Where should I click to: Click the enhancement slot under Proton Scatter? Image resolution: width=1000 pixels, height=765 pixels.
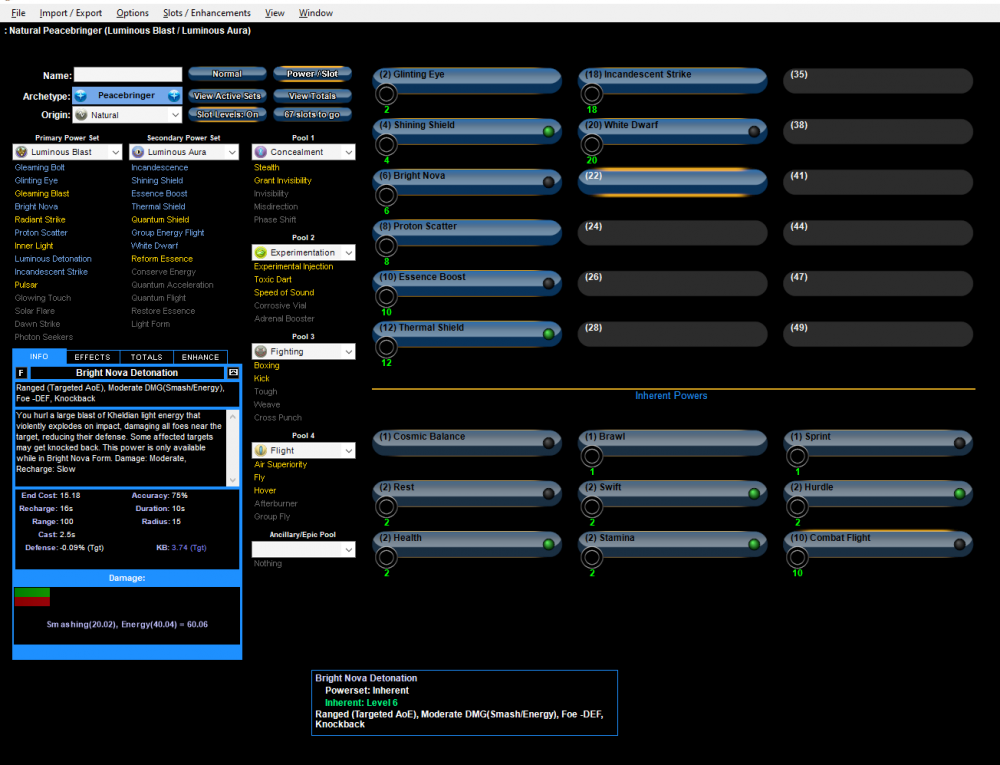coord(386,246)
